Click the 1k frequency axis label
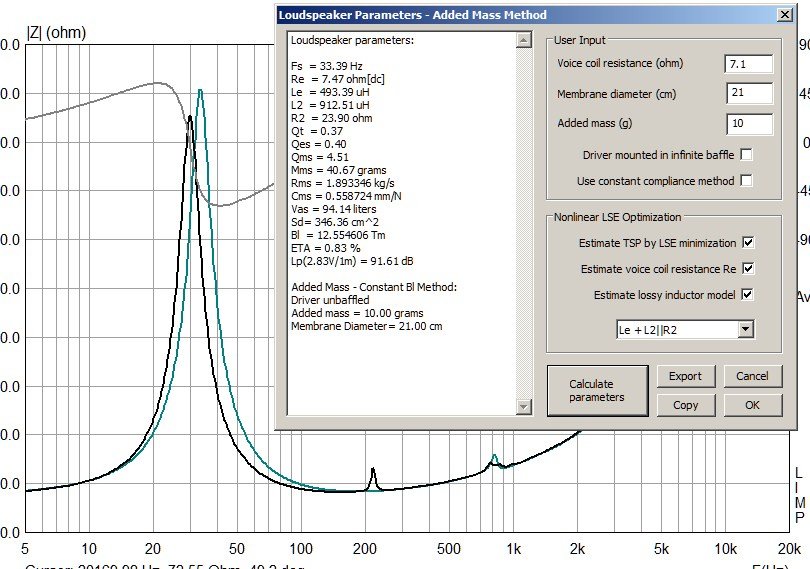Image resolution: width=810 pixels, height=569 pixels. click(x=513, y=549)
